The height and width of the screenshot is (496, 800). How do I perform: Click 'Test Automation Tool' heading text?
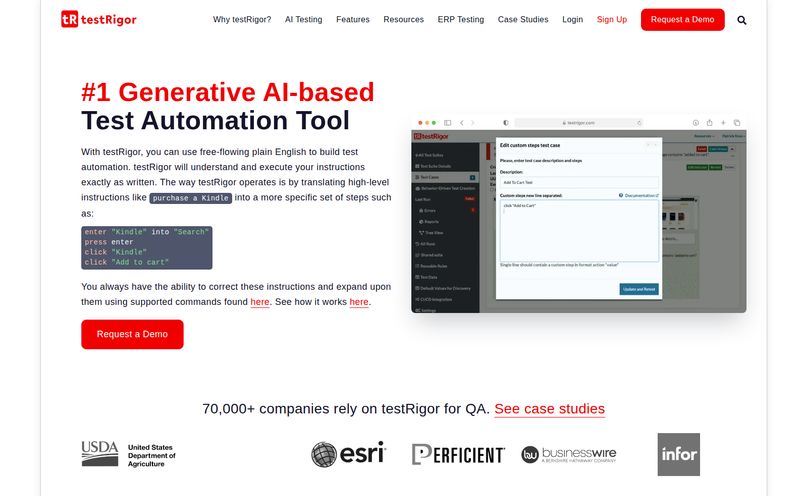click(x=215, y=120)
